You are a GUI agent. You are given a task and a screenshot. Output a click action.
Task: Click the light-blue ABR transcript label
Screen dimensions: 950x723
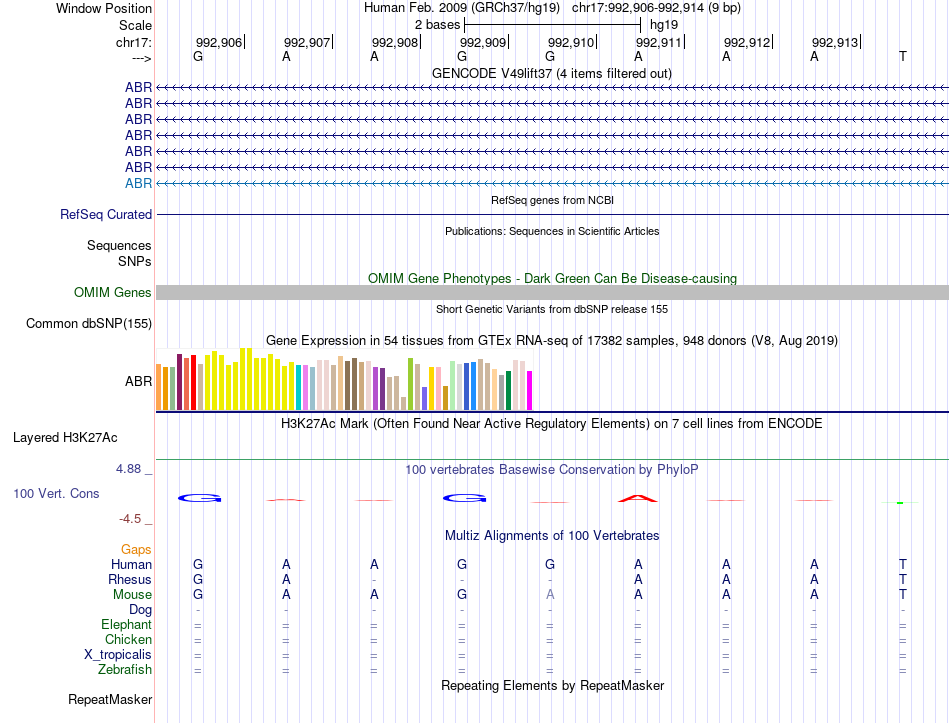[x=138, y=184]
